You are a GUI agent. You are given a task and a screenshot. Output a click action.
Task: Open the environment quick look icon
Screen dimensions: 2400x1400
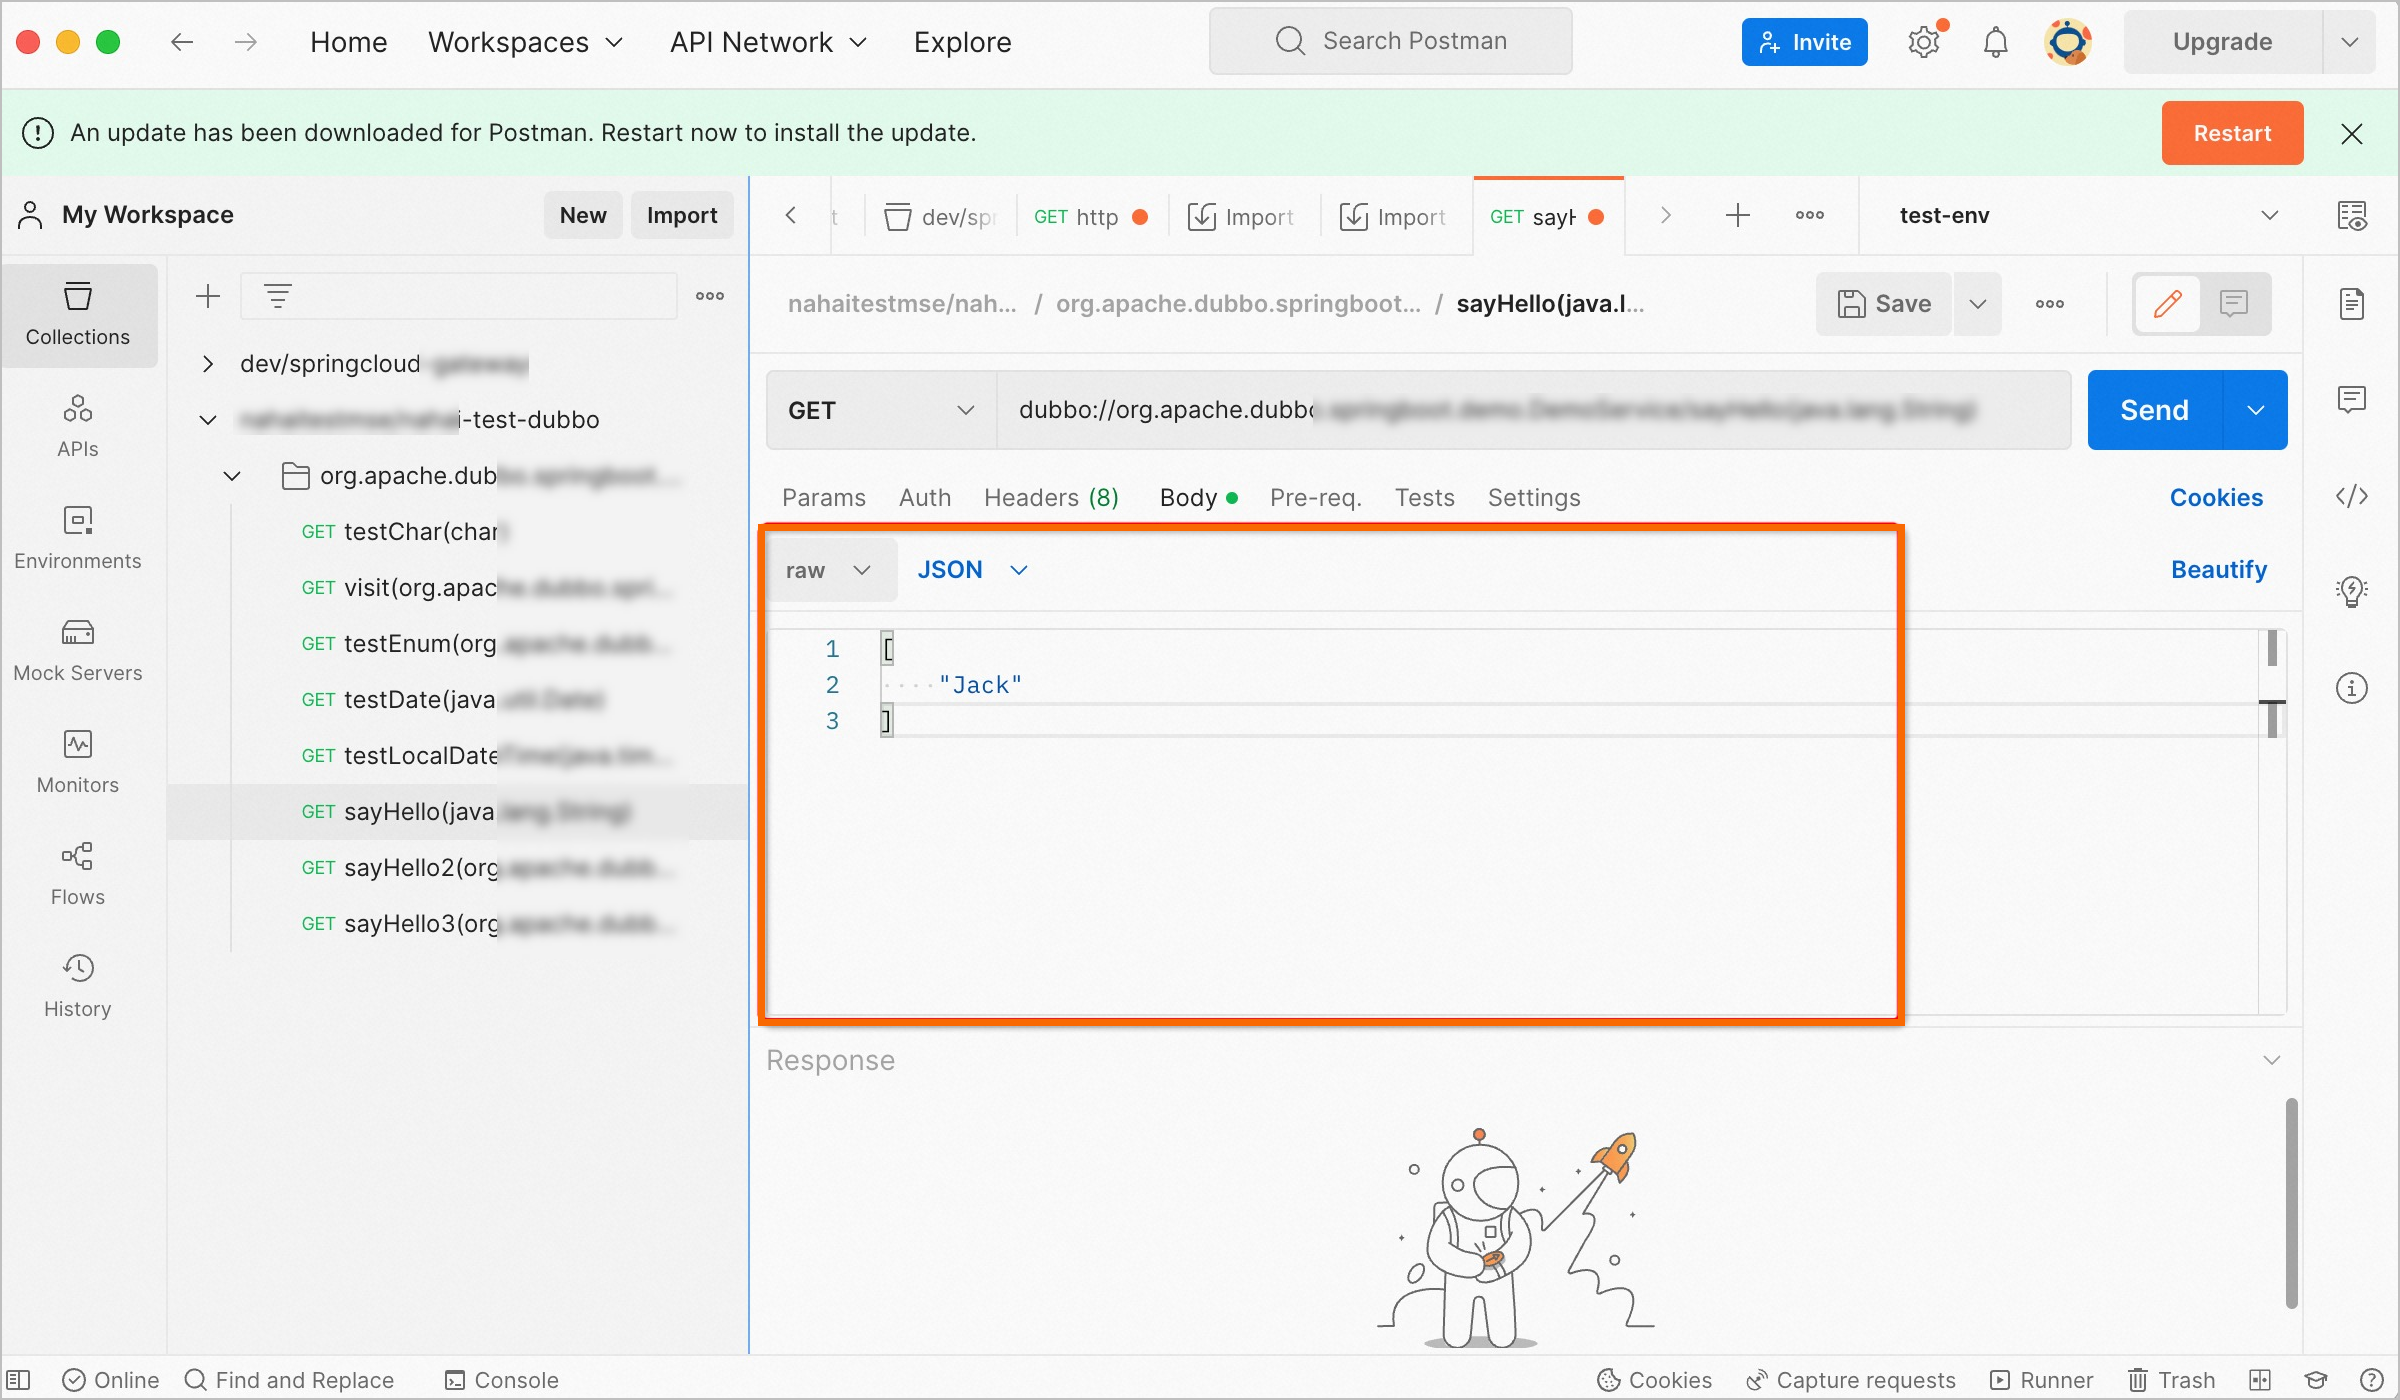coord(2351,215)
